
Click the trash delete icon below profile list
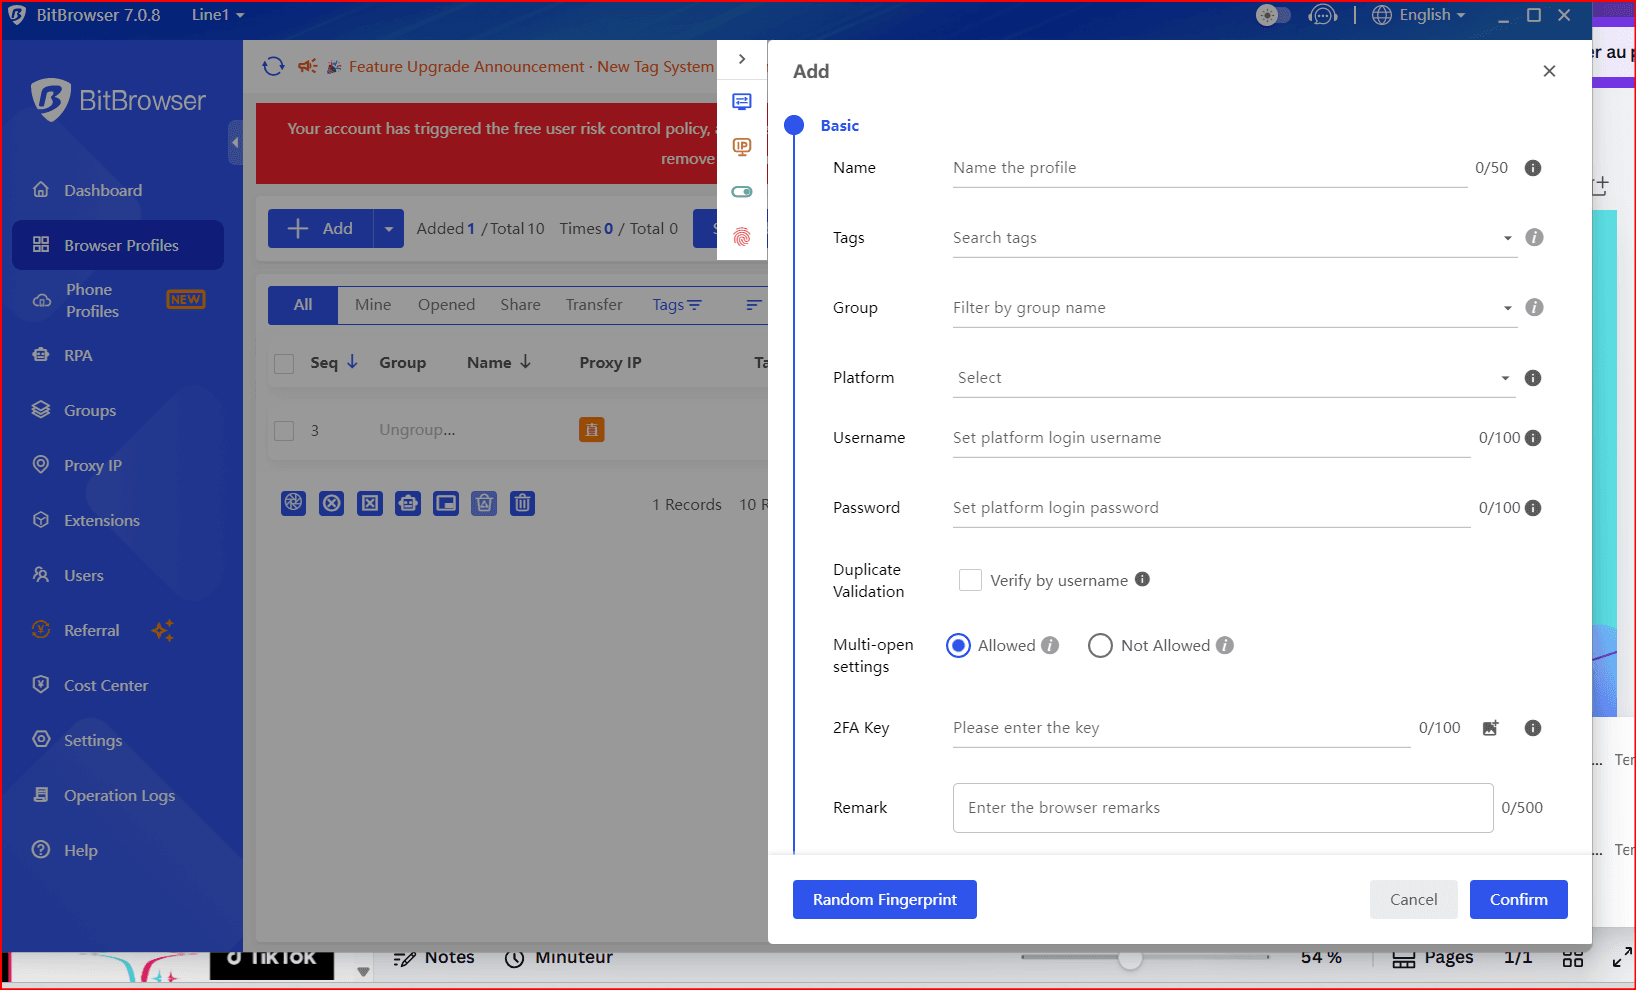[x=522, y=503]
